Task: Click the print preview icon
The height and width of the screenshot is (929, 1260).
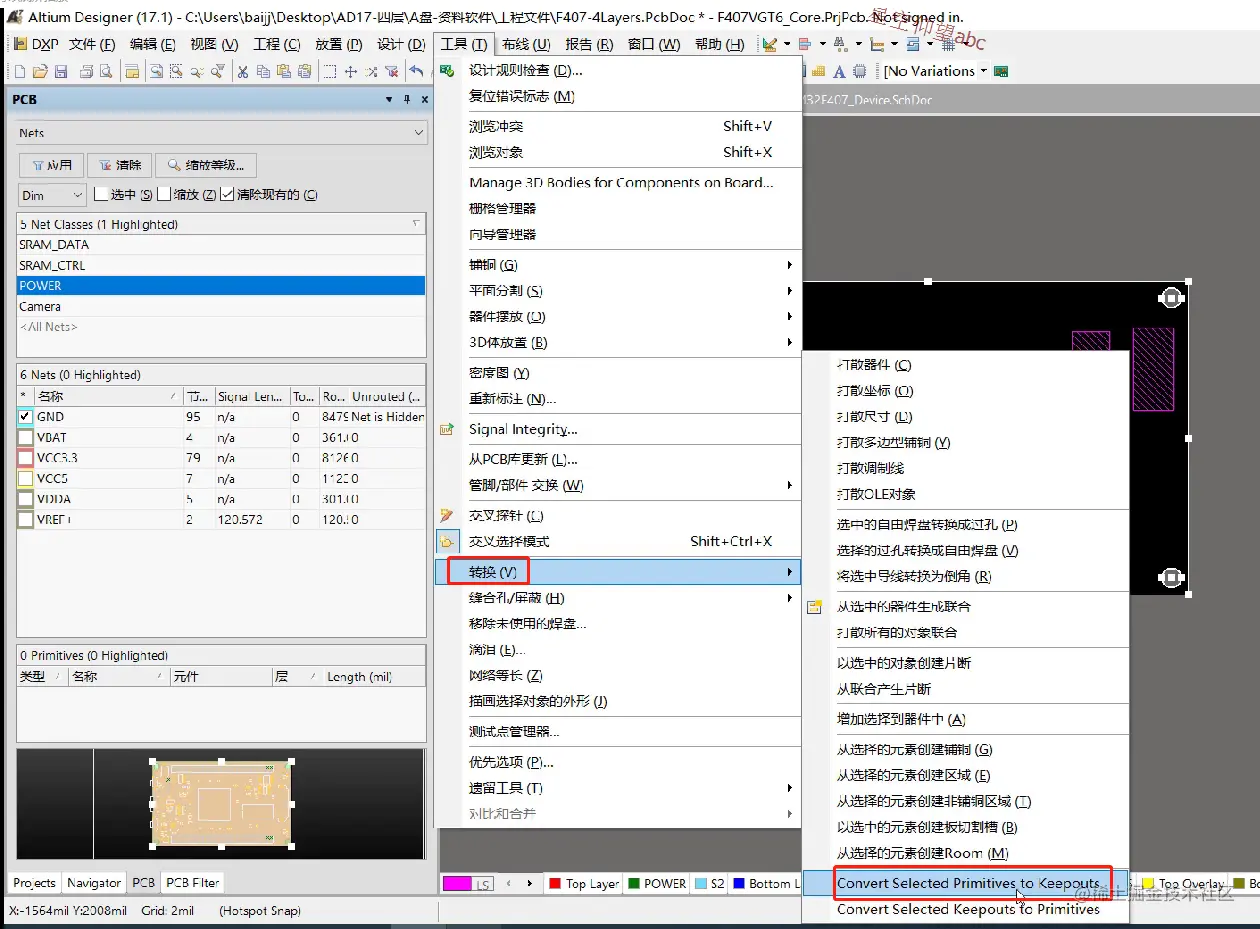Action: (x=105, y=71)
